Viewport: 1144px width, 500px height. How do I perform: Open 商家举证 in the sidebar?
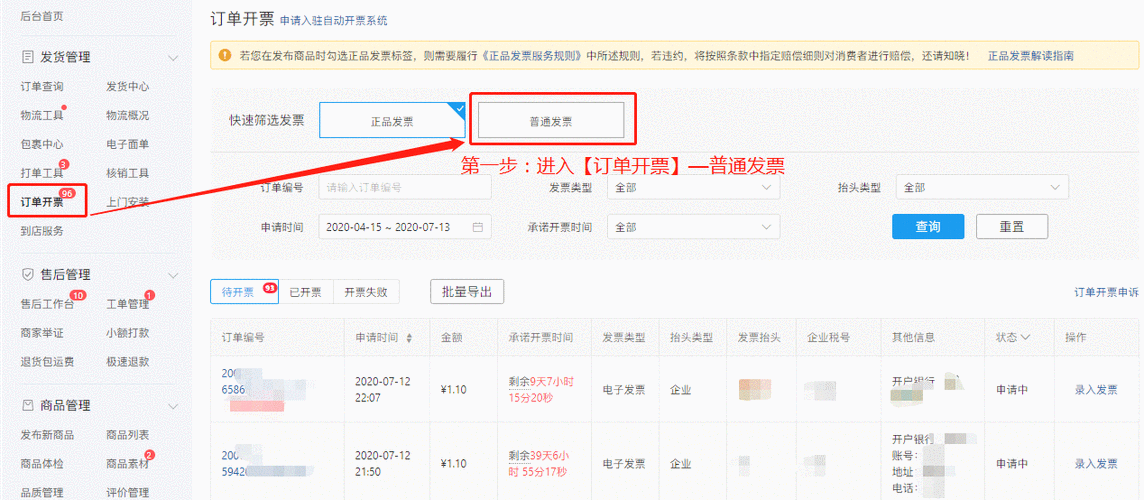click(x=42, y=333)
